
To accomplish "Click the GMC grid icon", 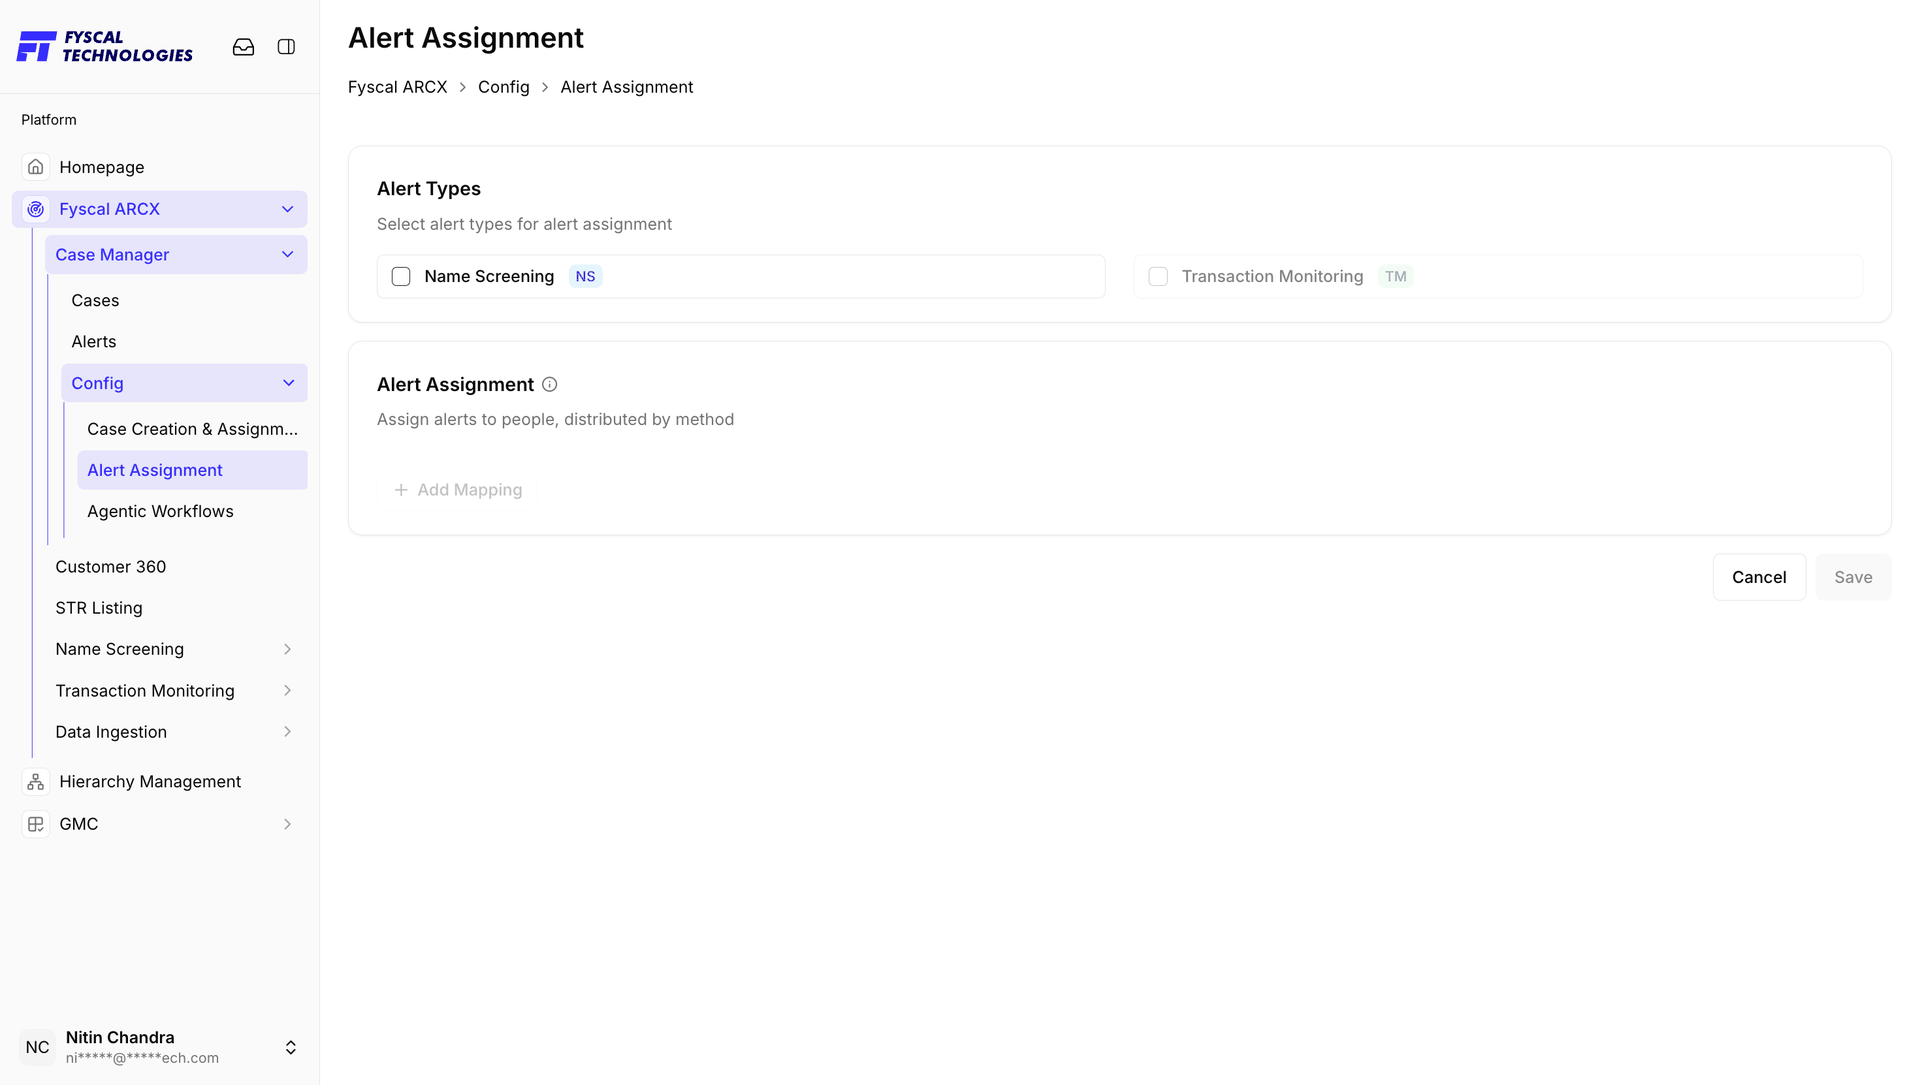I will [36, 824].
